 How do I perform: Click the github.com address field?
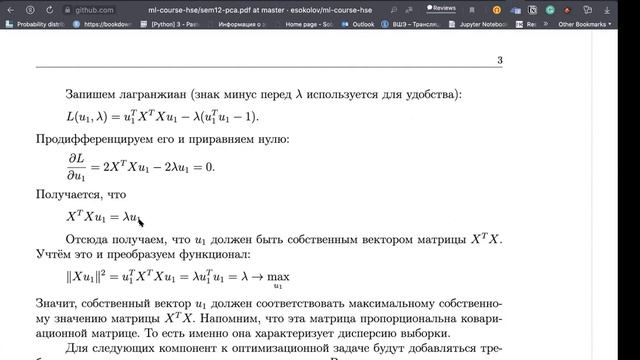94,10
